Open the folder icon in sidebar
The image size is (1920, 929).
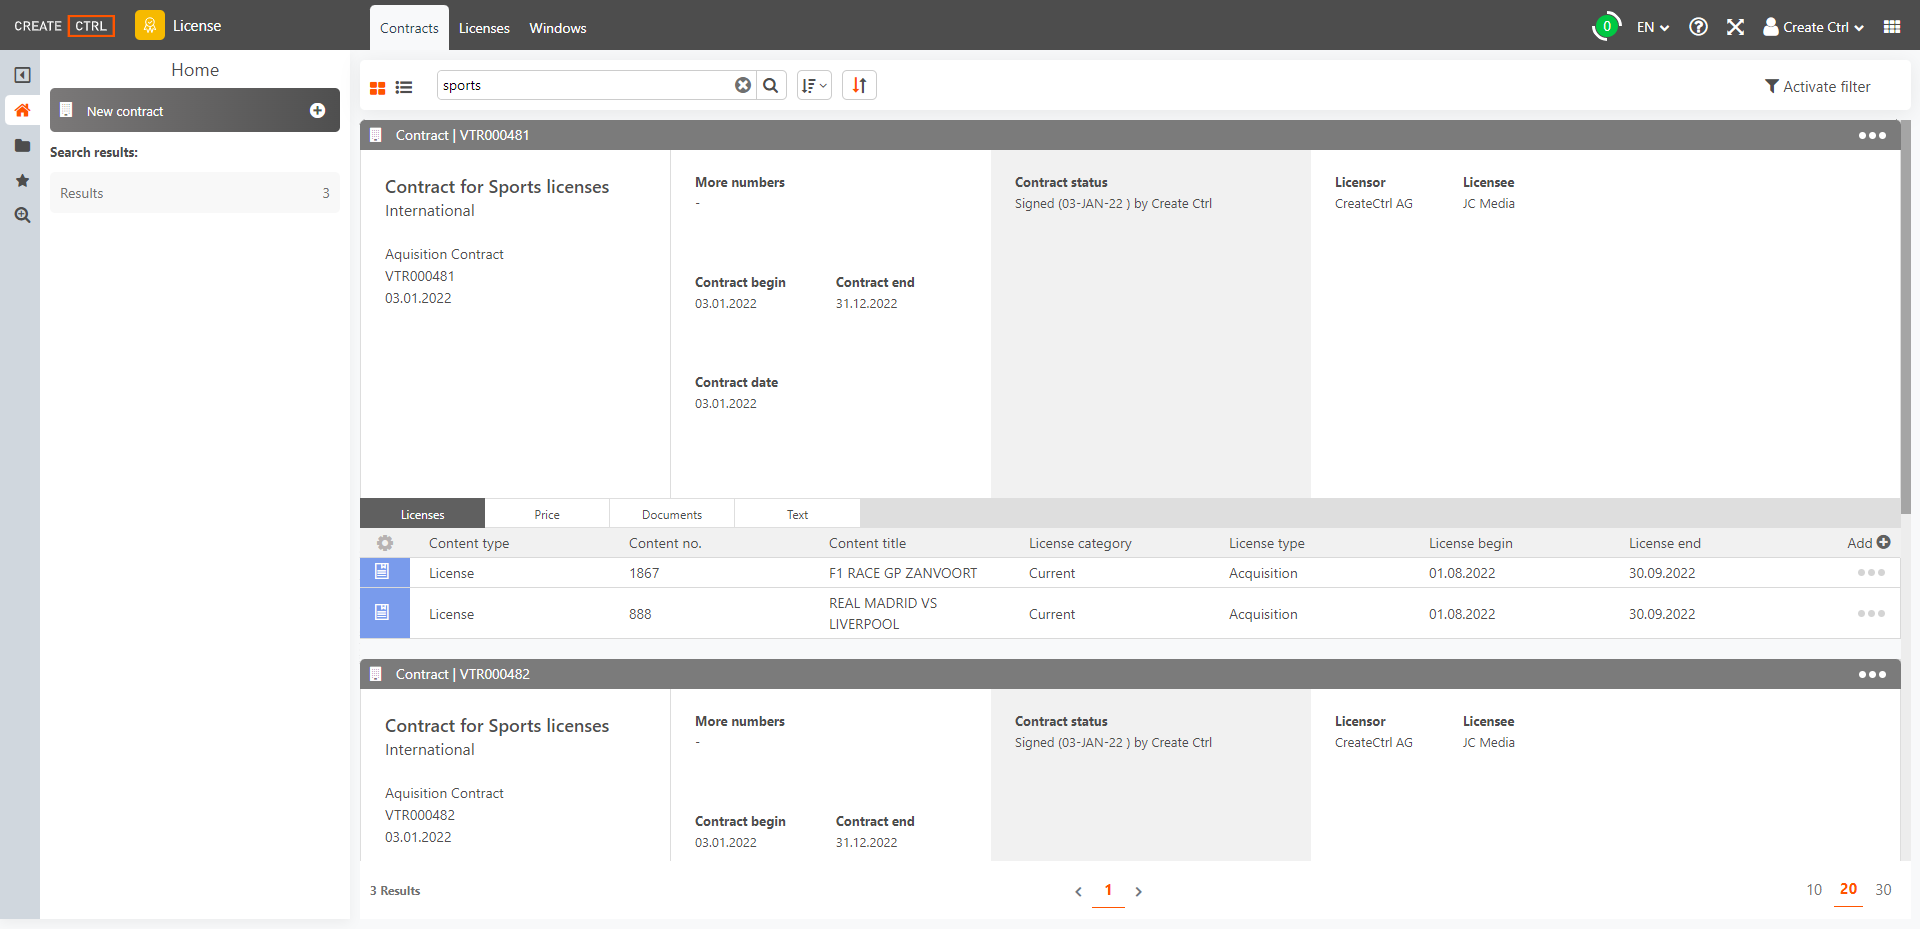[x=22, y=146]
